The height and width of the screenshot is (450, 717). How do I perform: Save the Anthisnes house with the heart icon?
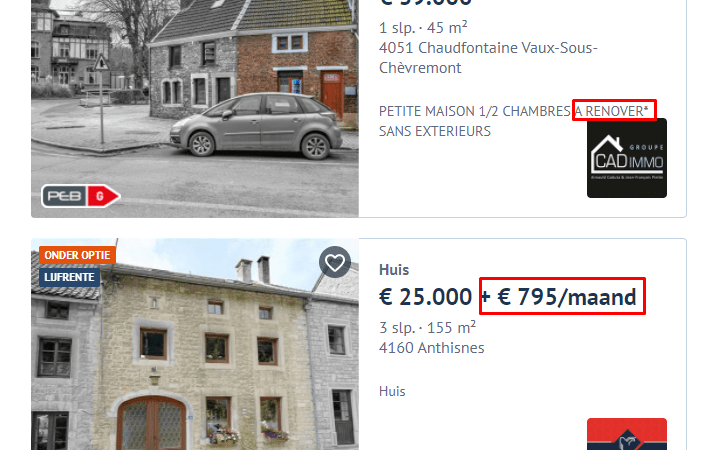[335, 262]
